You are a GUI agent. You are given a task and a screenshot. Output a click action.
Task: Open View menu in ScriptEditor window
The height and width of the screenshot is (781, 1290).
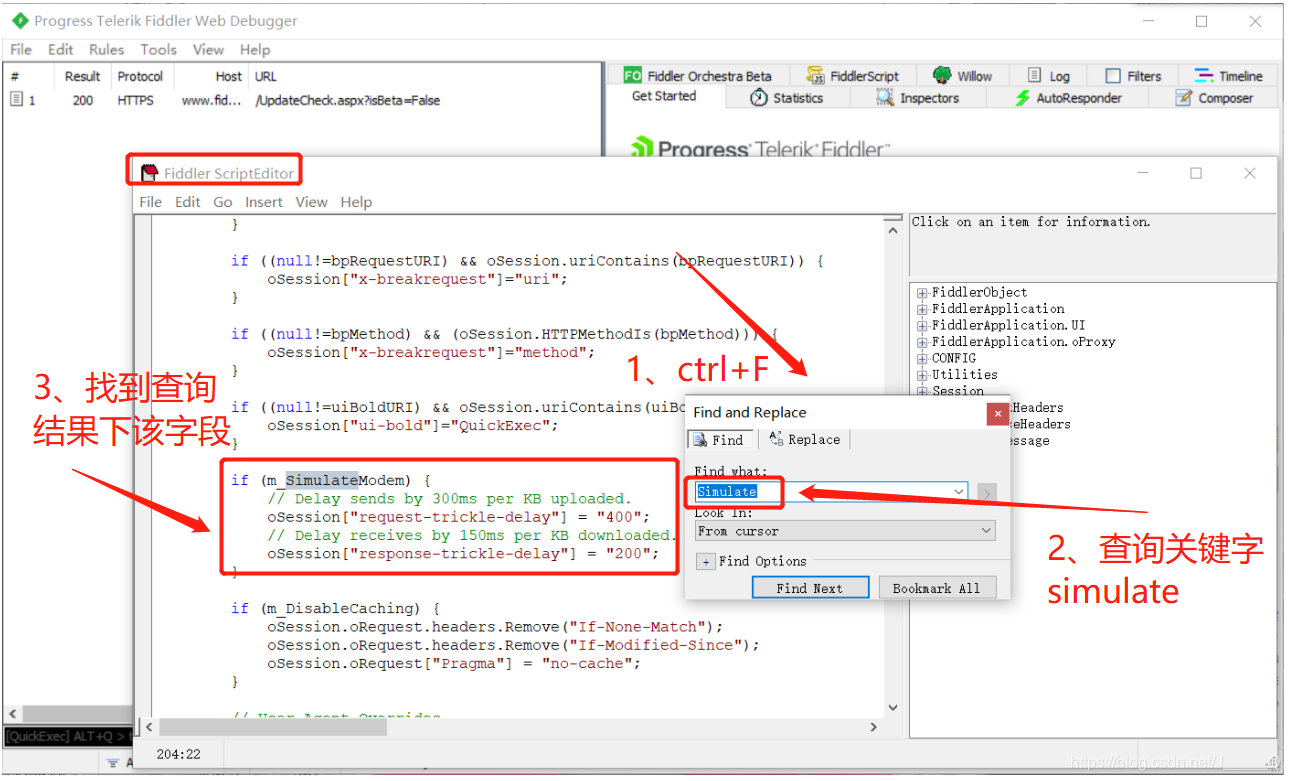tap(311, 201)
